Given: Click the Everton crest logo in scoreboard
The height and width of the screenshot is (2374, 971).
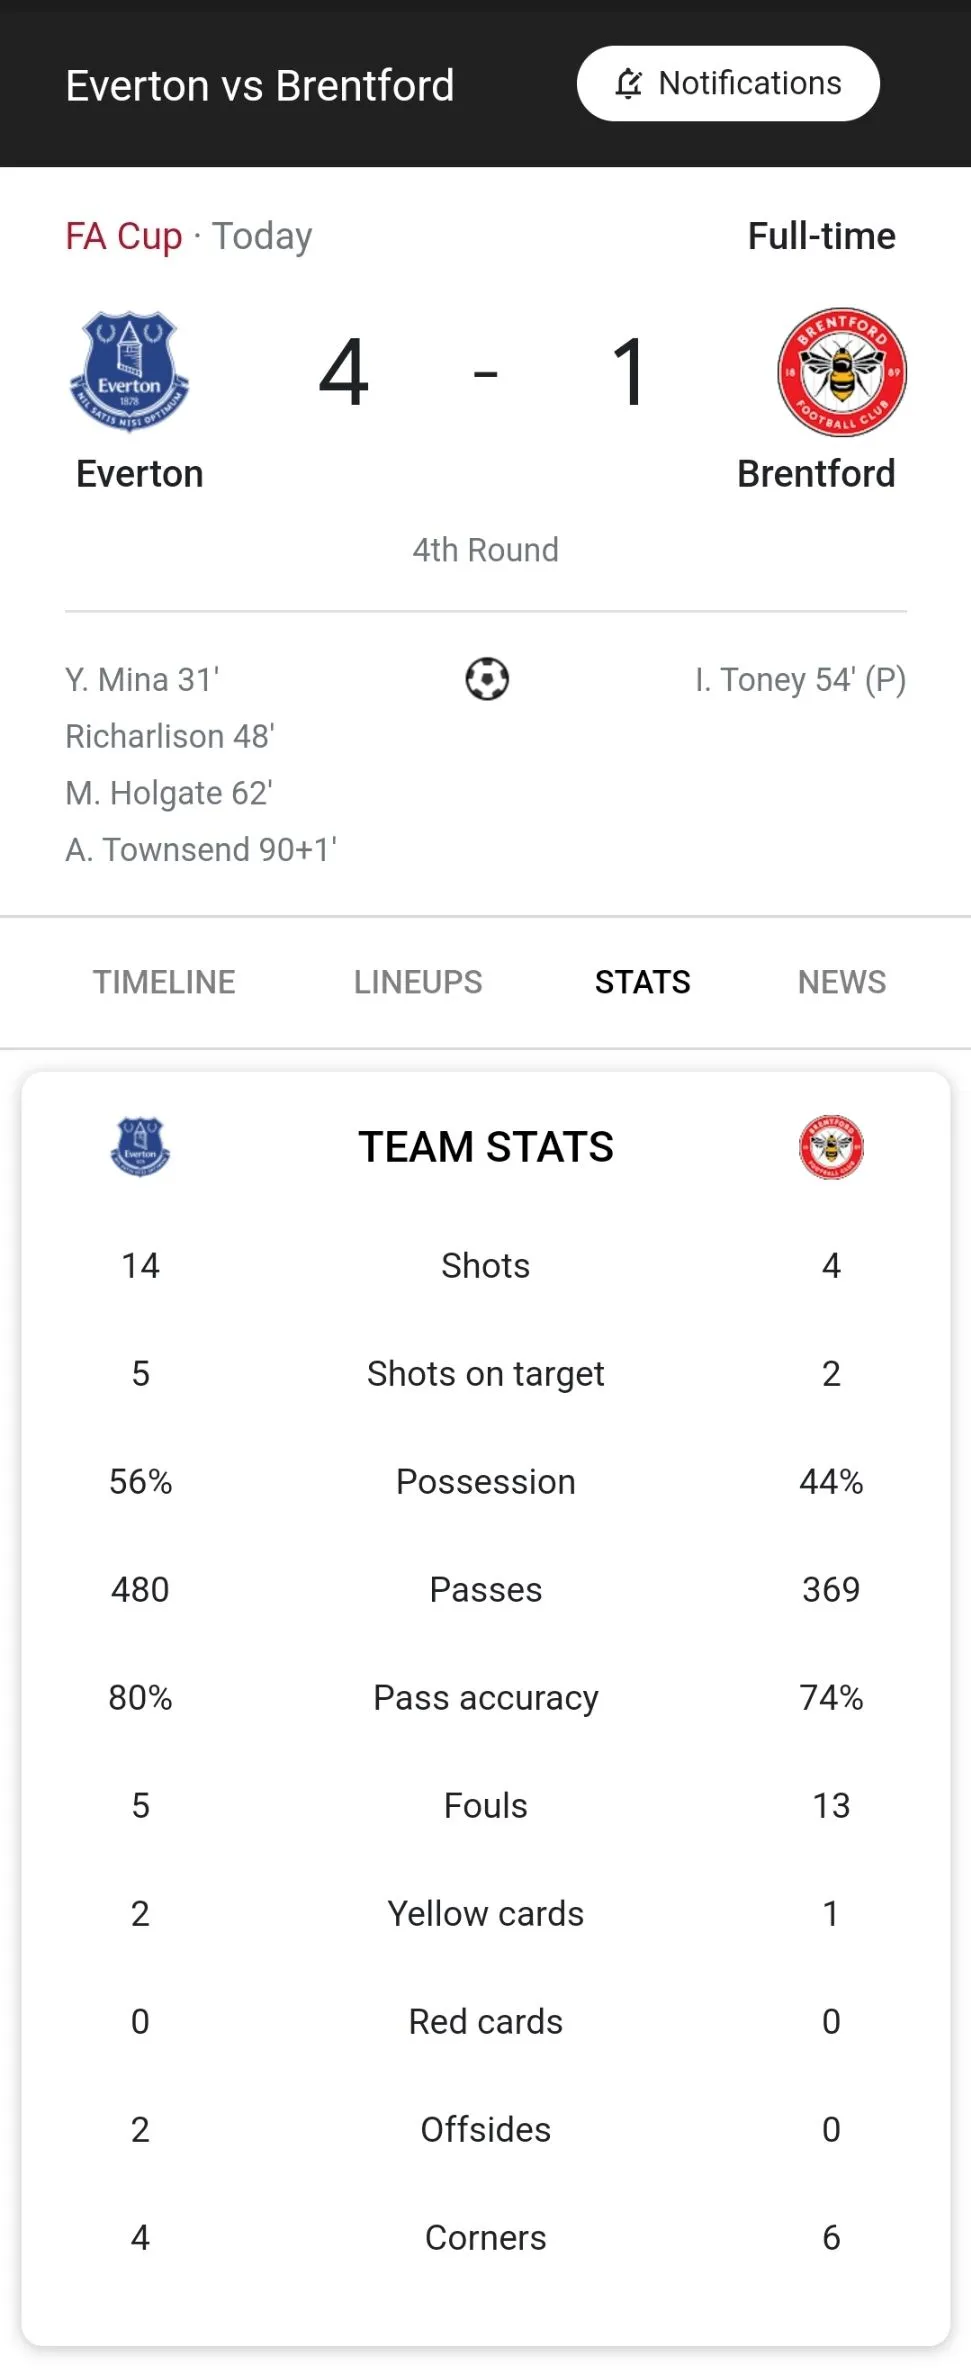Looking at the screenshot, I should point(130,371).
